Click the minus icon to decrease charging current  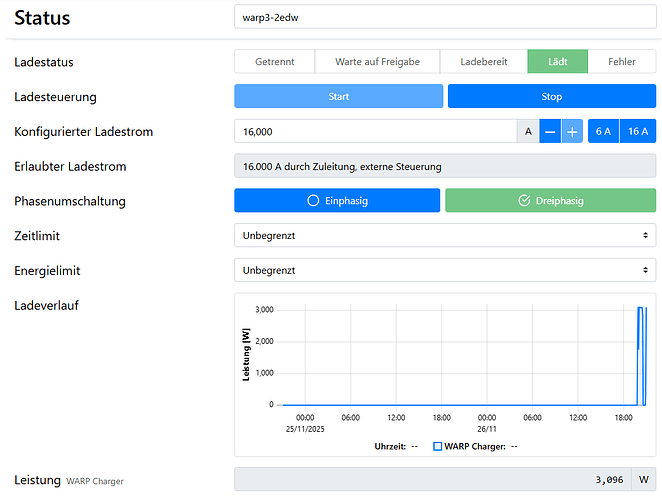(x=550, y=132)
